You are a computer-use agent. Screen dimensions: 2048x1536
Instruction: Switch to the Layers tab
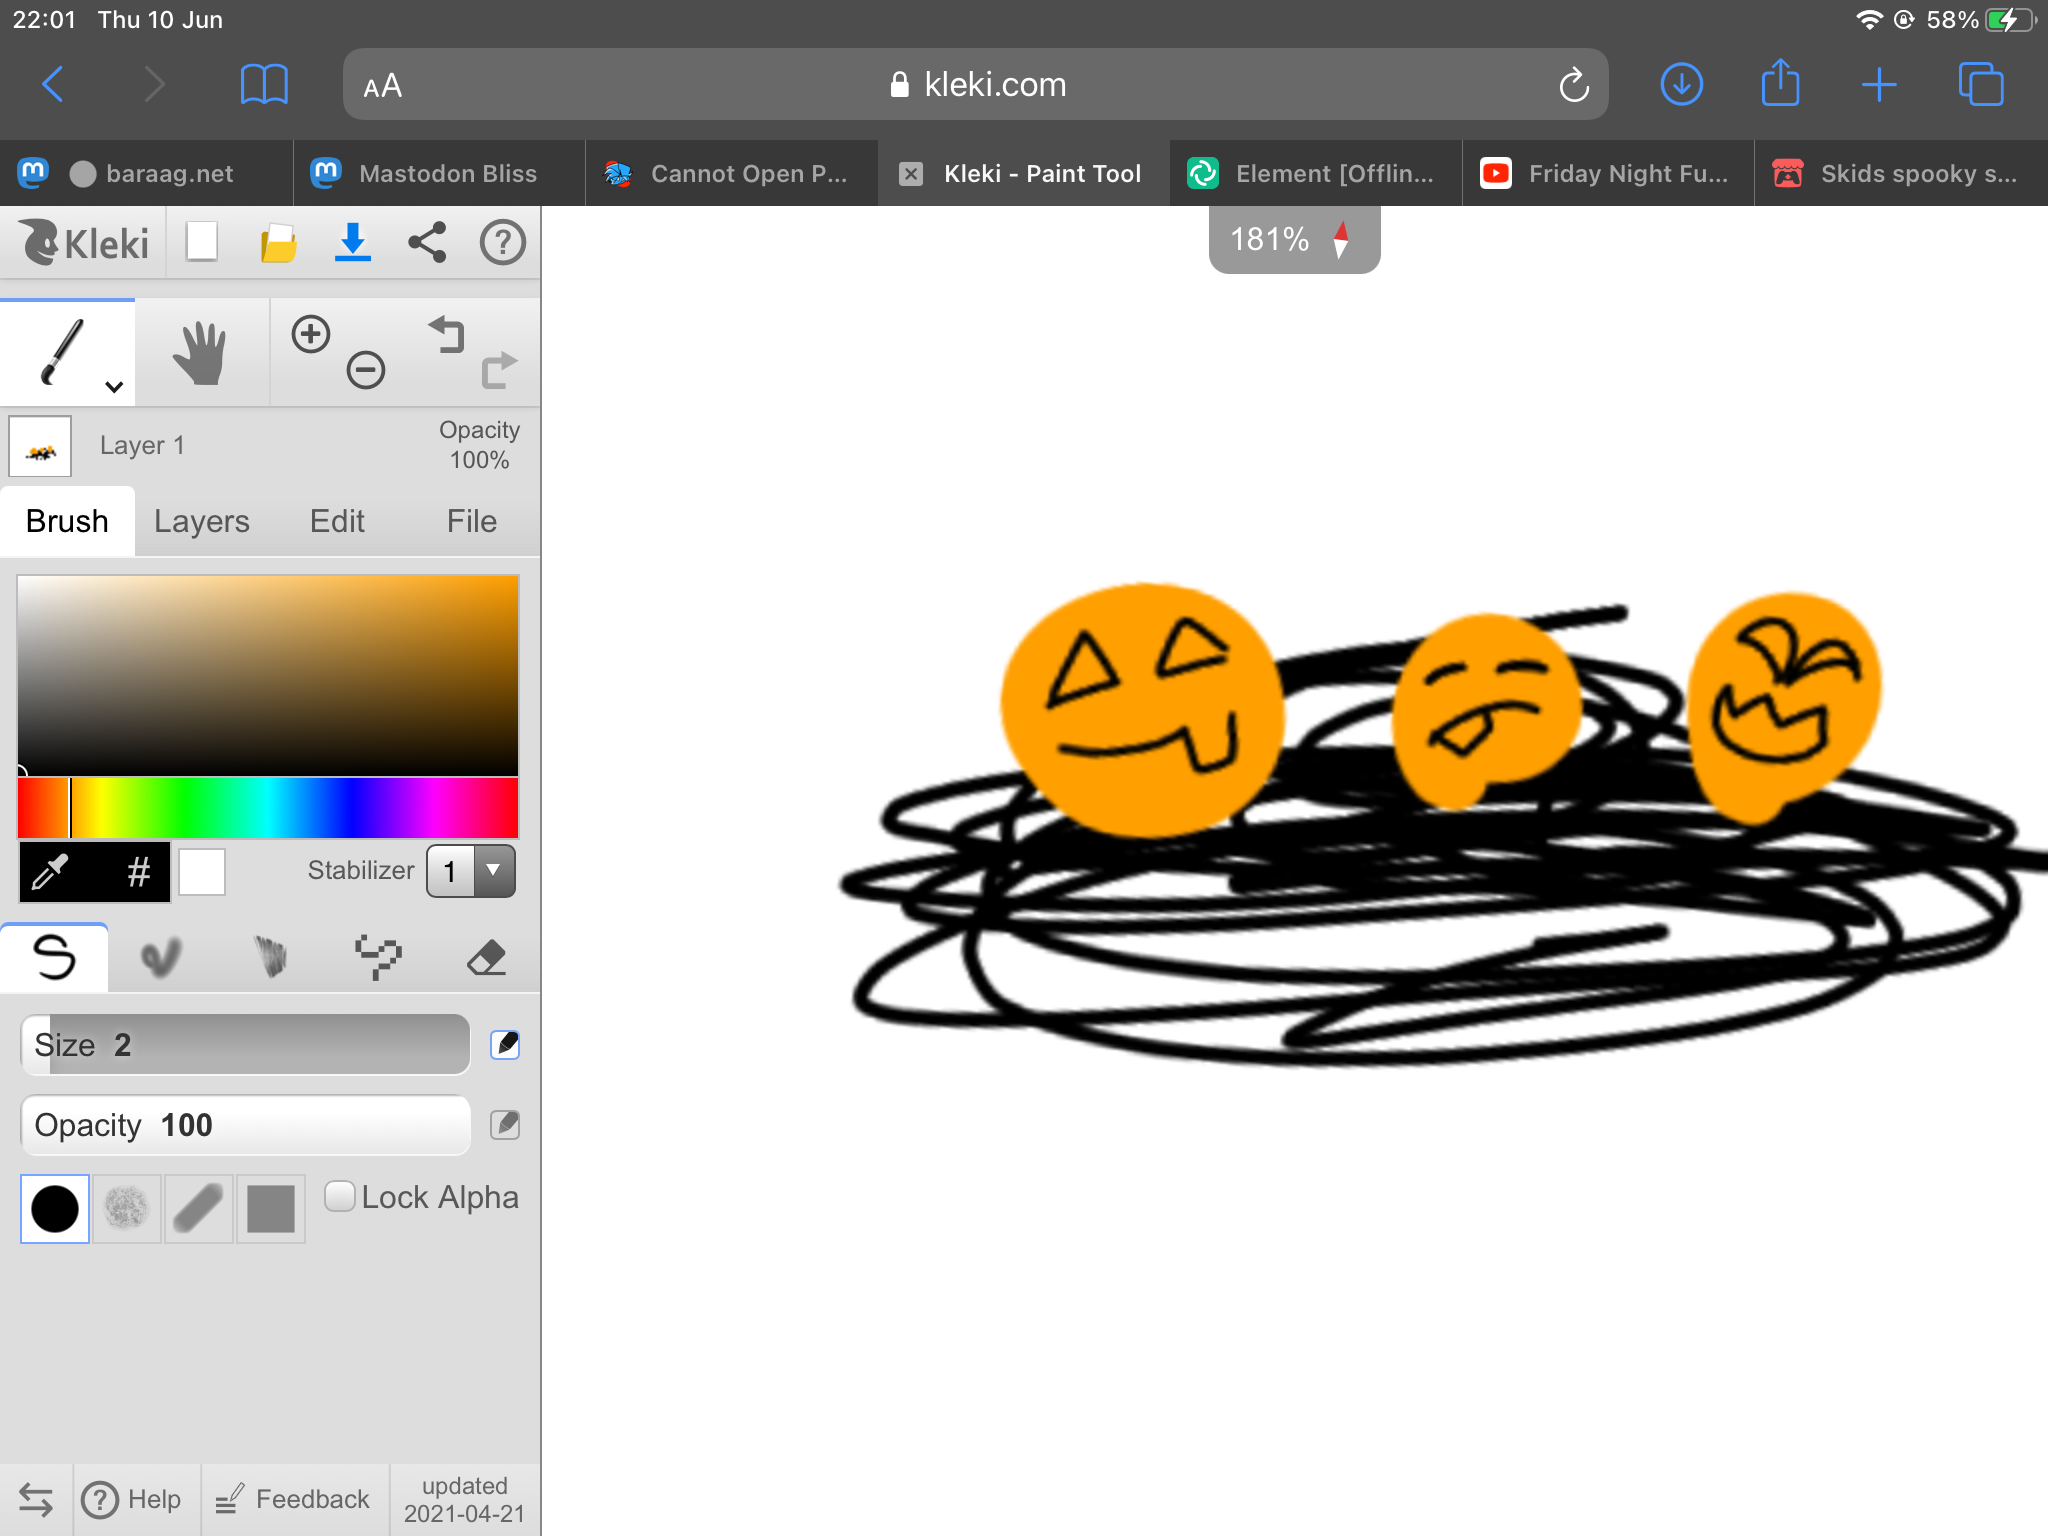coord(201,521)
